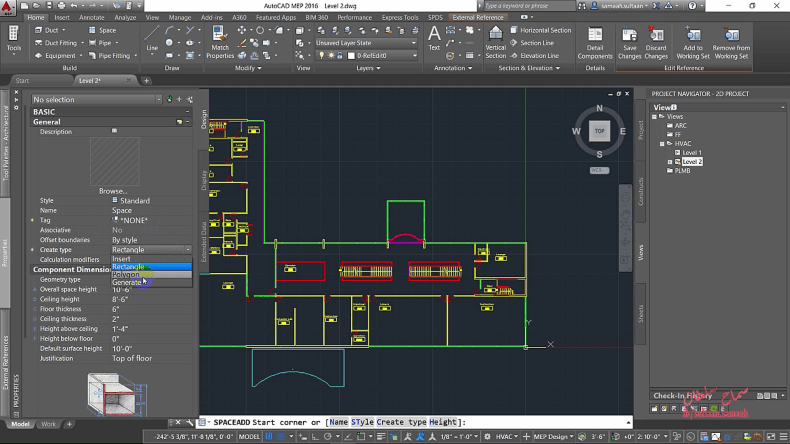This screenshot has width=790, height=444.
Task: Click the Elevation Line tool
Action: point(535,56)
